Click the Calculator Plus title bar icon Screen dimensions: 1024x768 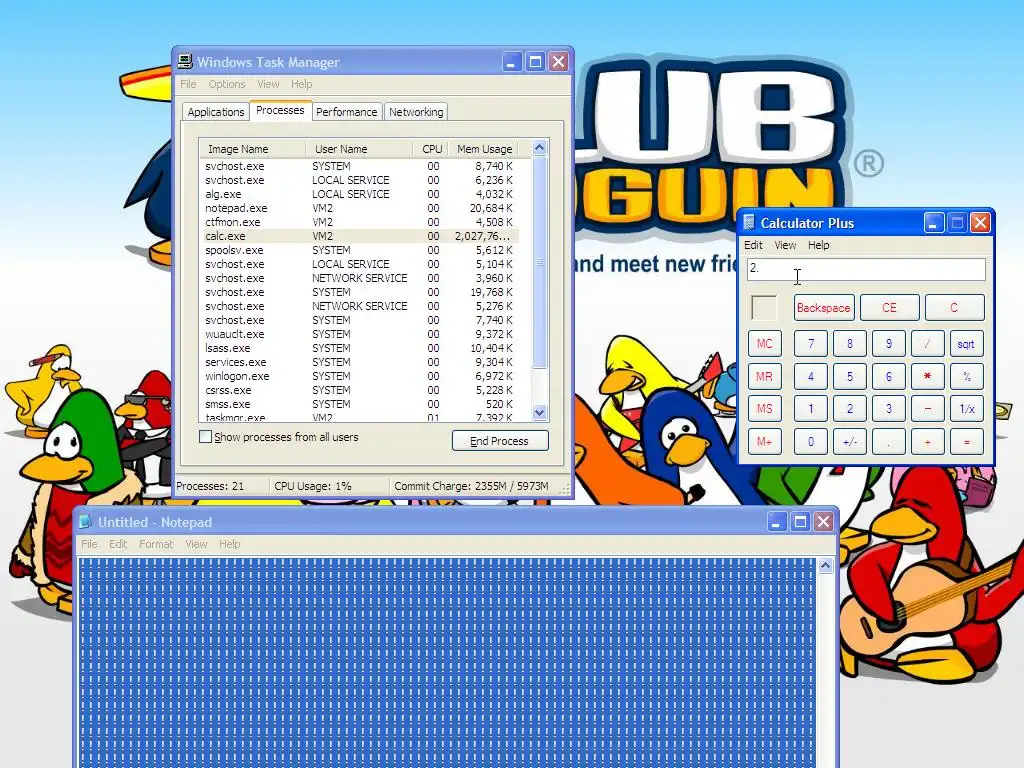[749, 223]
